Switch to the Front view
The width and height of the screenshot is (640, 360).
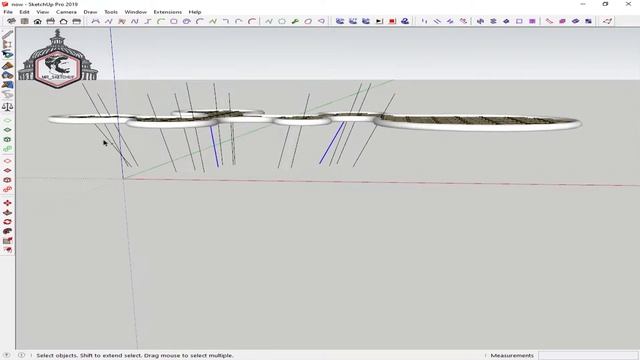coord(38,21)
